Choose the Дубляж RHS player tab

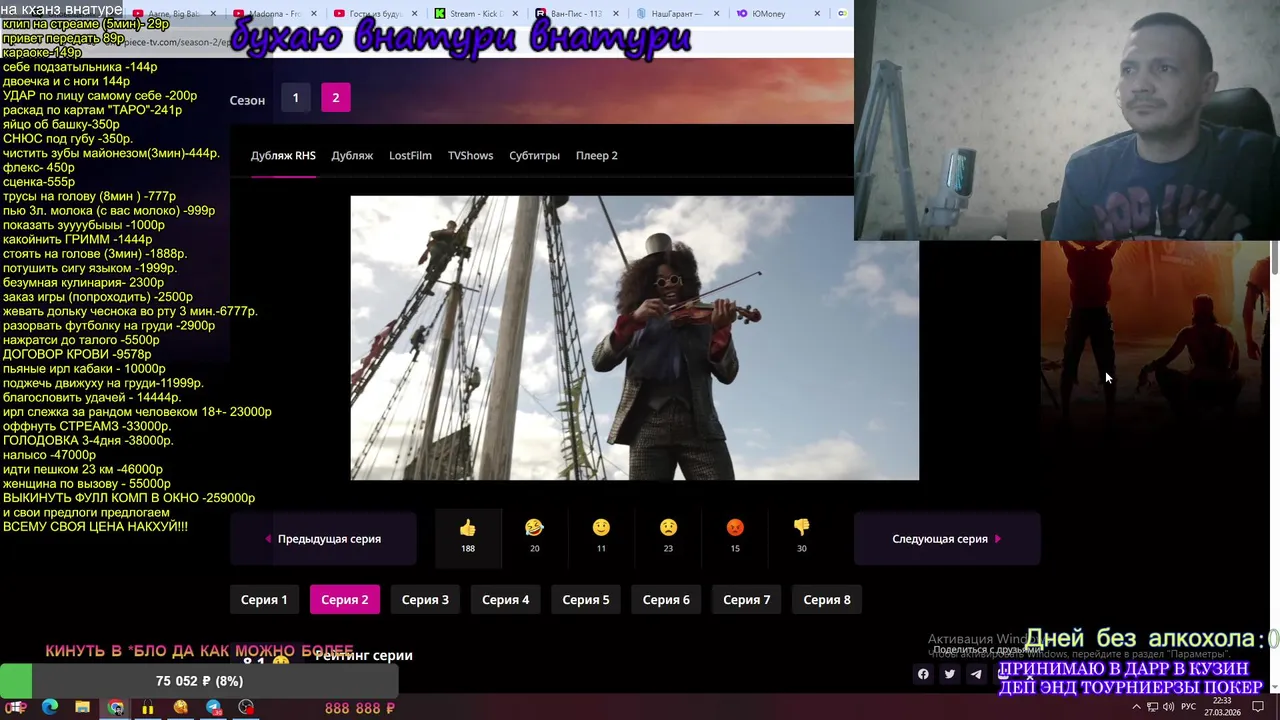click(x=283, y=156)
